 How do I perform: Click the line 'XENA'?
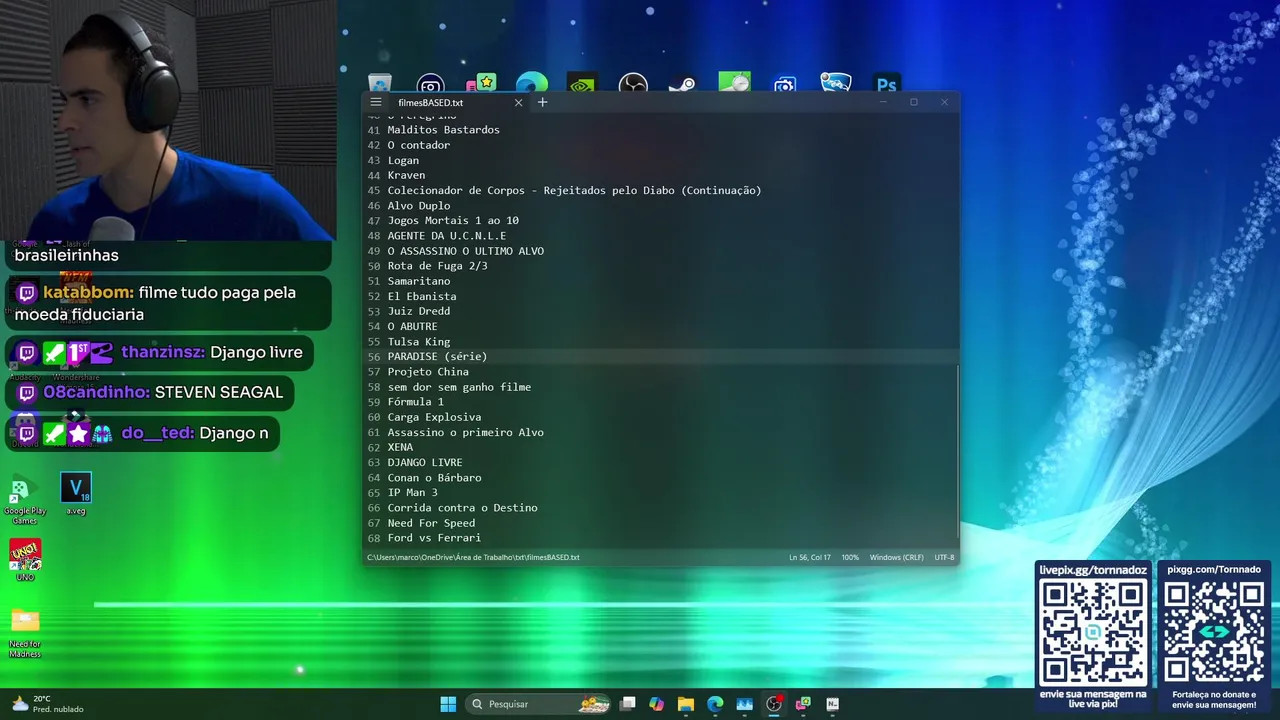click(400, 447)
